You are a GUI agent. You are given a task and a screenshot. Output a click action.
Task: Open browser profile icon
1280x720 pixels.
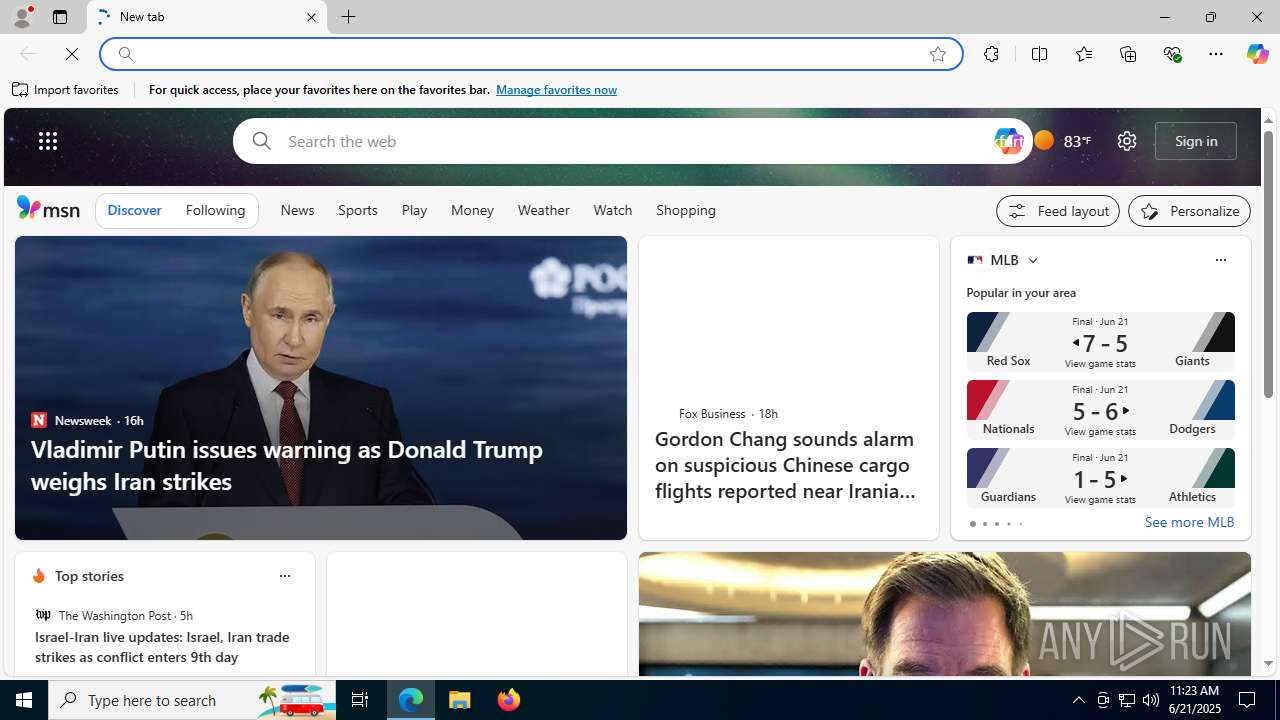[x=21, y=17]
